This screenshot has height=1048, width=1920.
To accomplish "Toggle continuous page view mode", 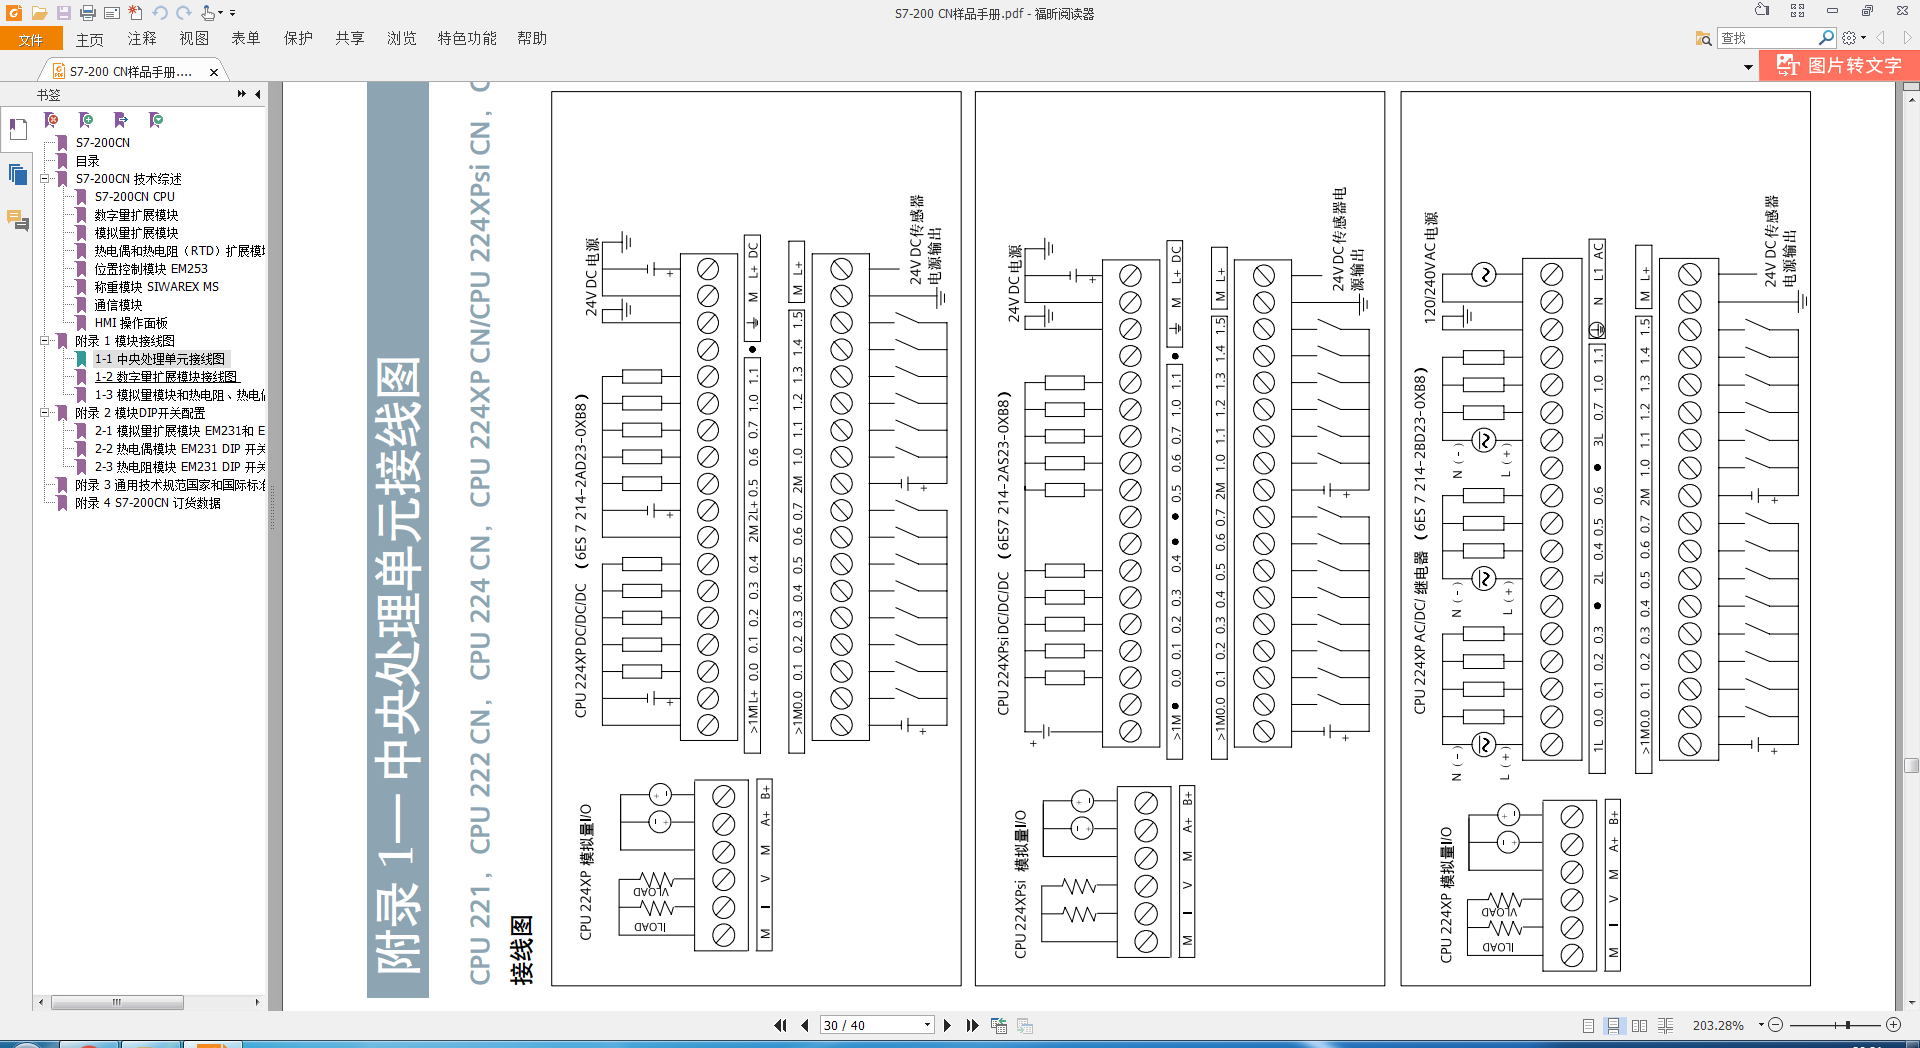I will [1613, 1025].
